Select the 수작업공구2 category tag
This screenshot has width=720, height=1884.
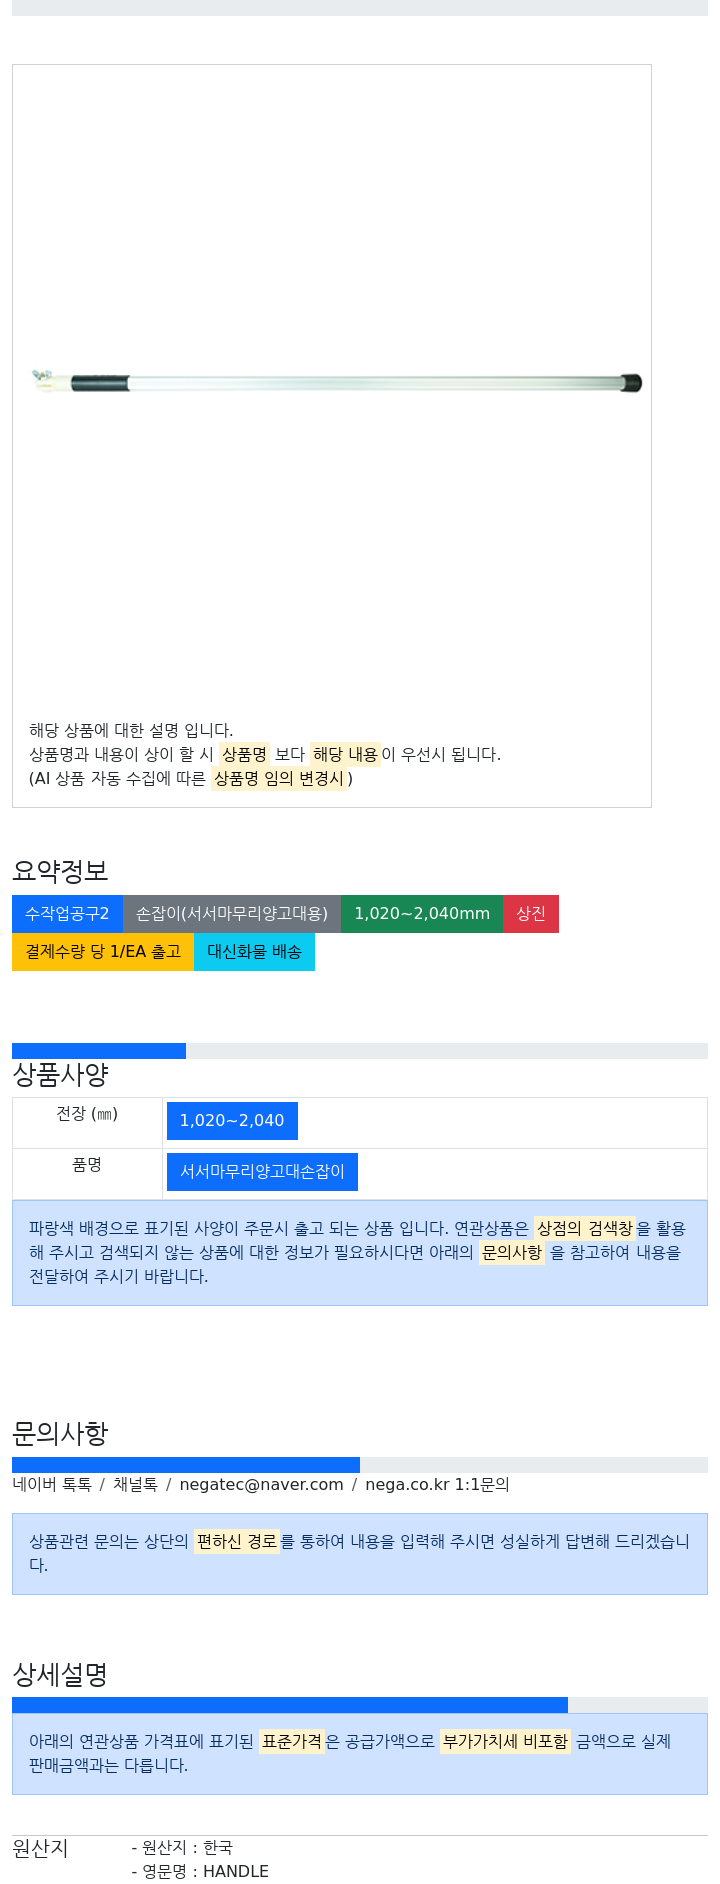pos(67,914)
